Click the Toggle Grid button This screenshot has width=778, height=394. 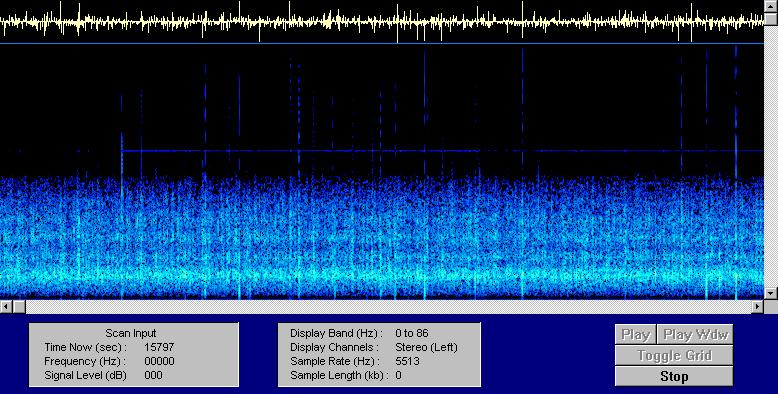click(x=673, y=355)
